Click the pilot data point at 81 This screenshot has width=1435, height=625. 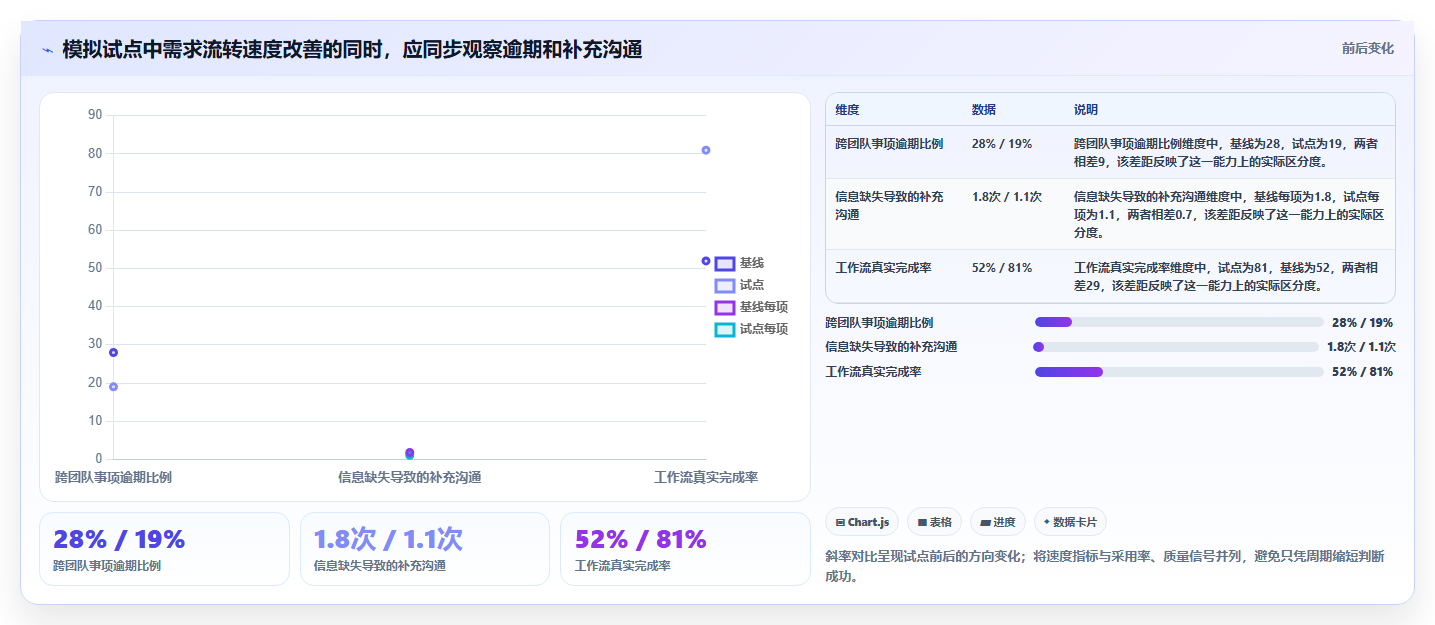point(706,150)
